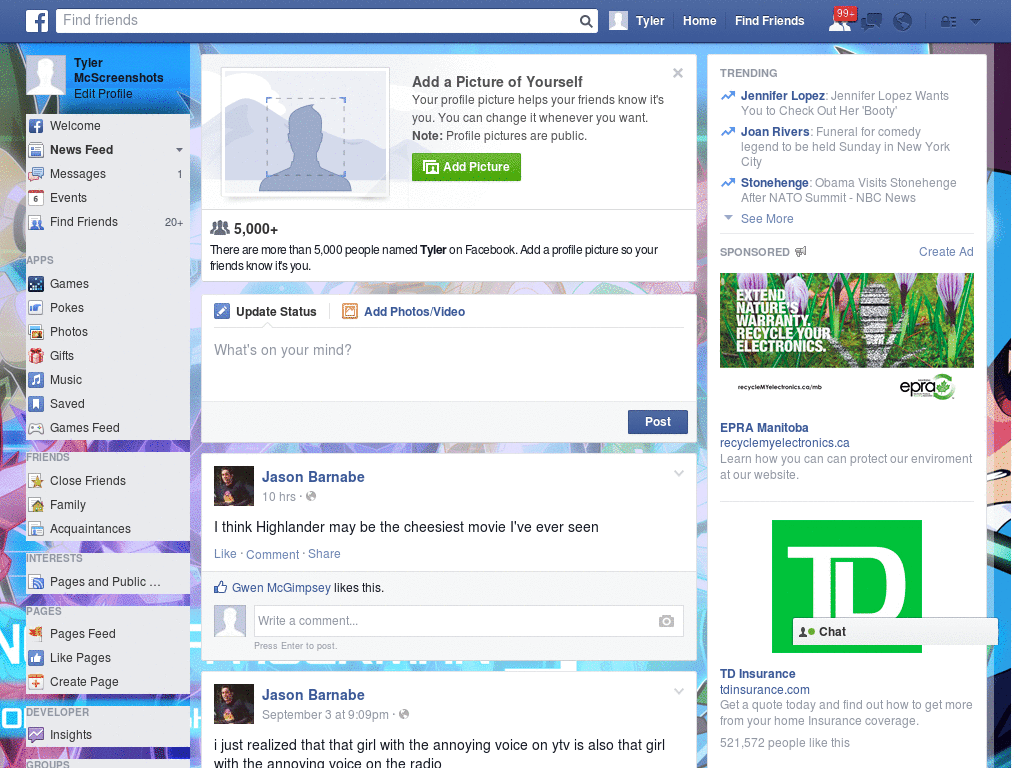Open the notifications globe icon
The height and width of the screenshot is (768, 1024).
(x=902, y=22)
